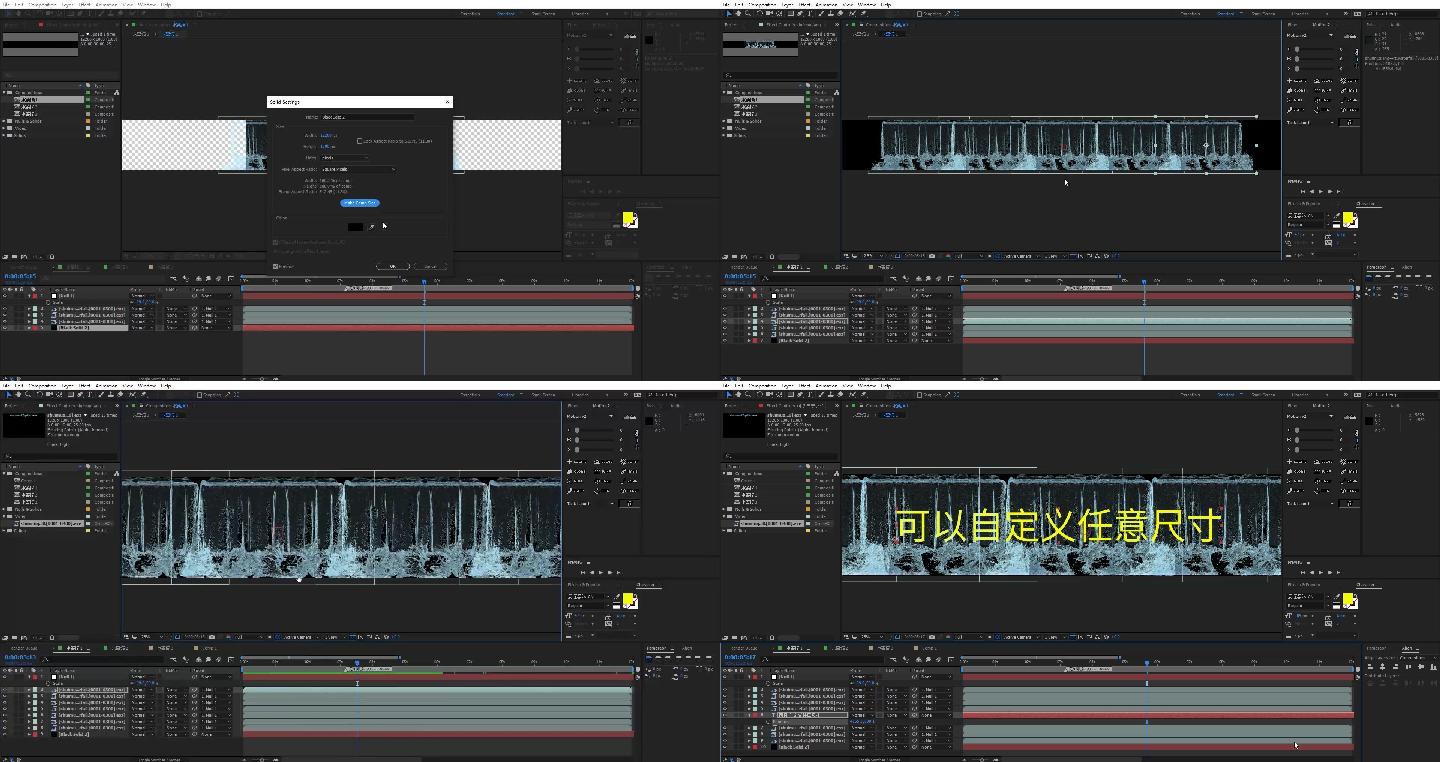
Task: Tick Lock Aspect Ratio checkbox in Solid Settings
Action: [x=360, y=141]
